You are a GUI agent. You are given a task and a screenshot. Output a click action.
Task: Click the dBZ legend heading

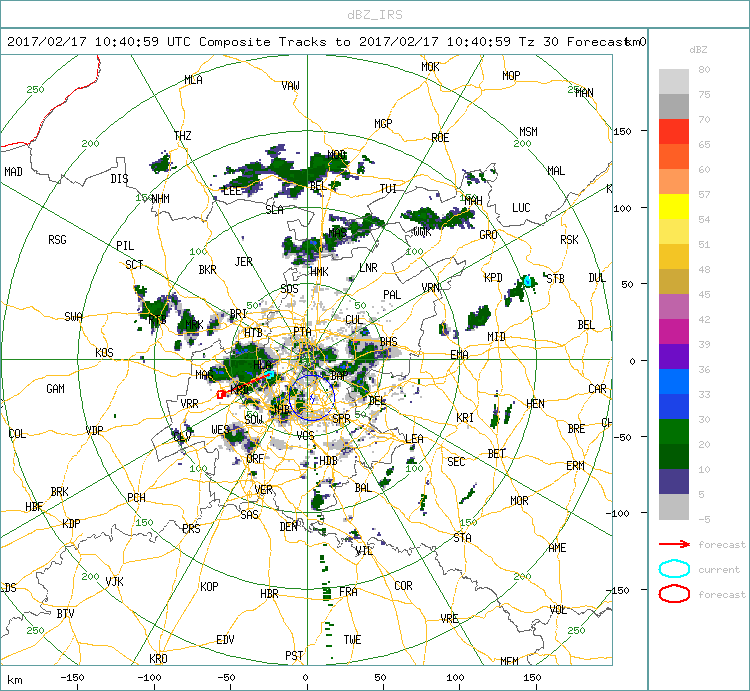click(x=698, y=50)
